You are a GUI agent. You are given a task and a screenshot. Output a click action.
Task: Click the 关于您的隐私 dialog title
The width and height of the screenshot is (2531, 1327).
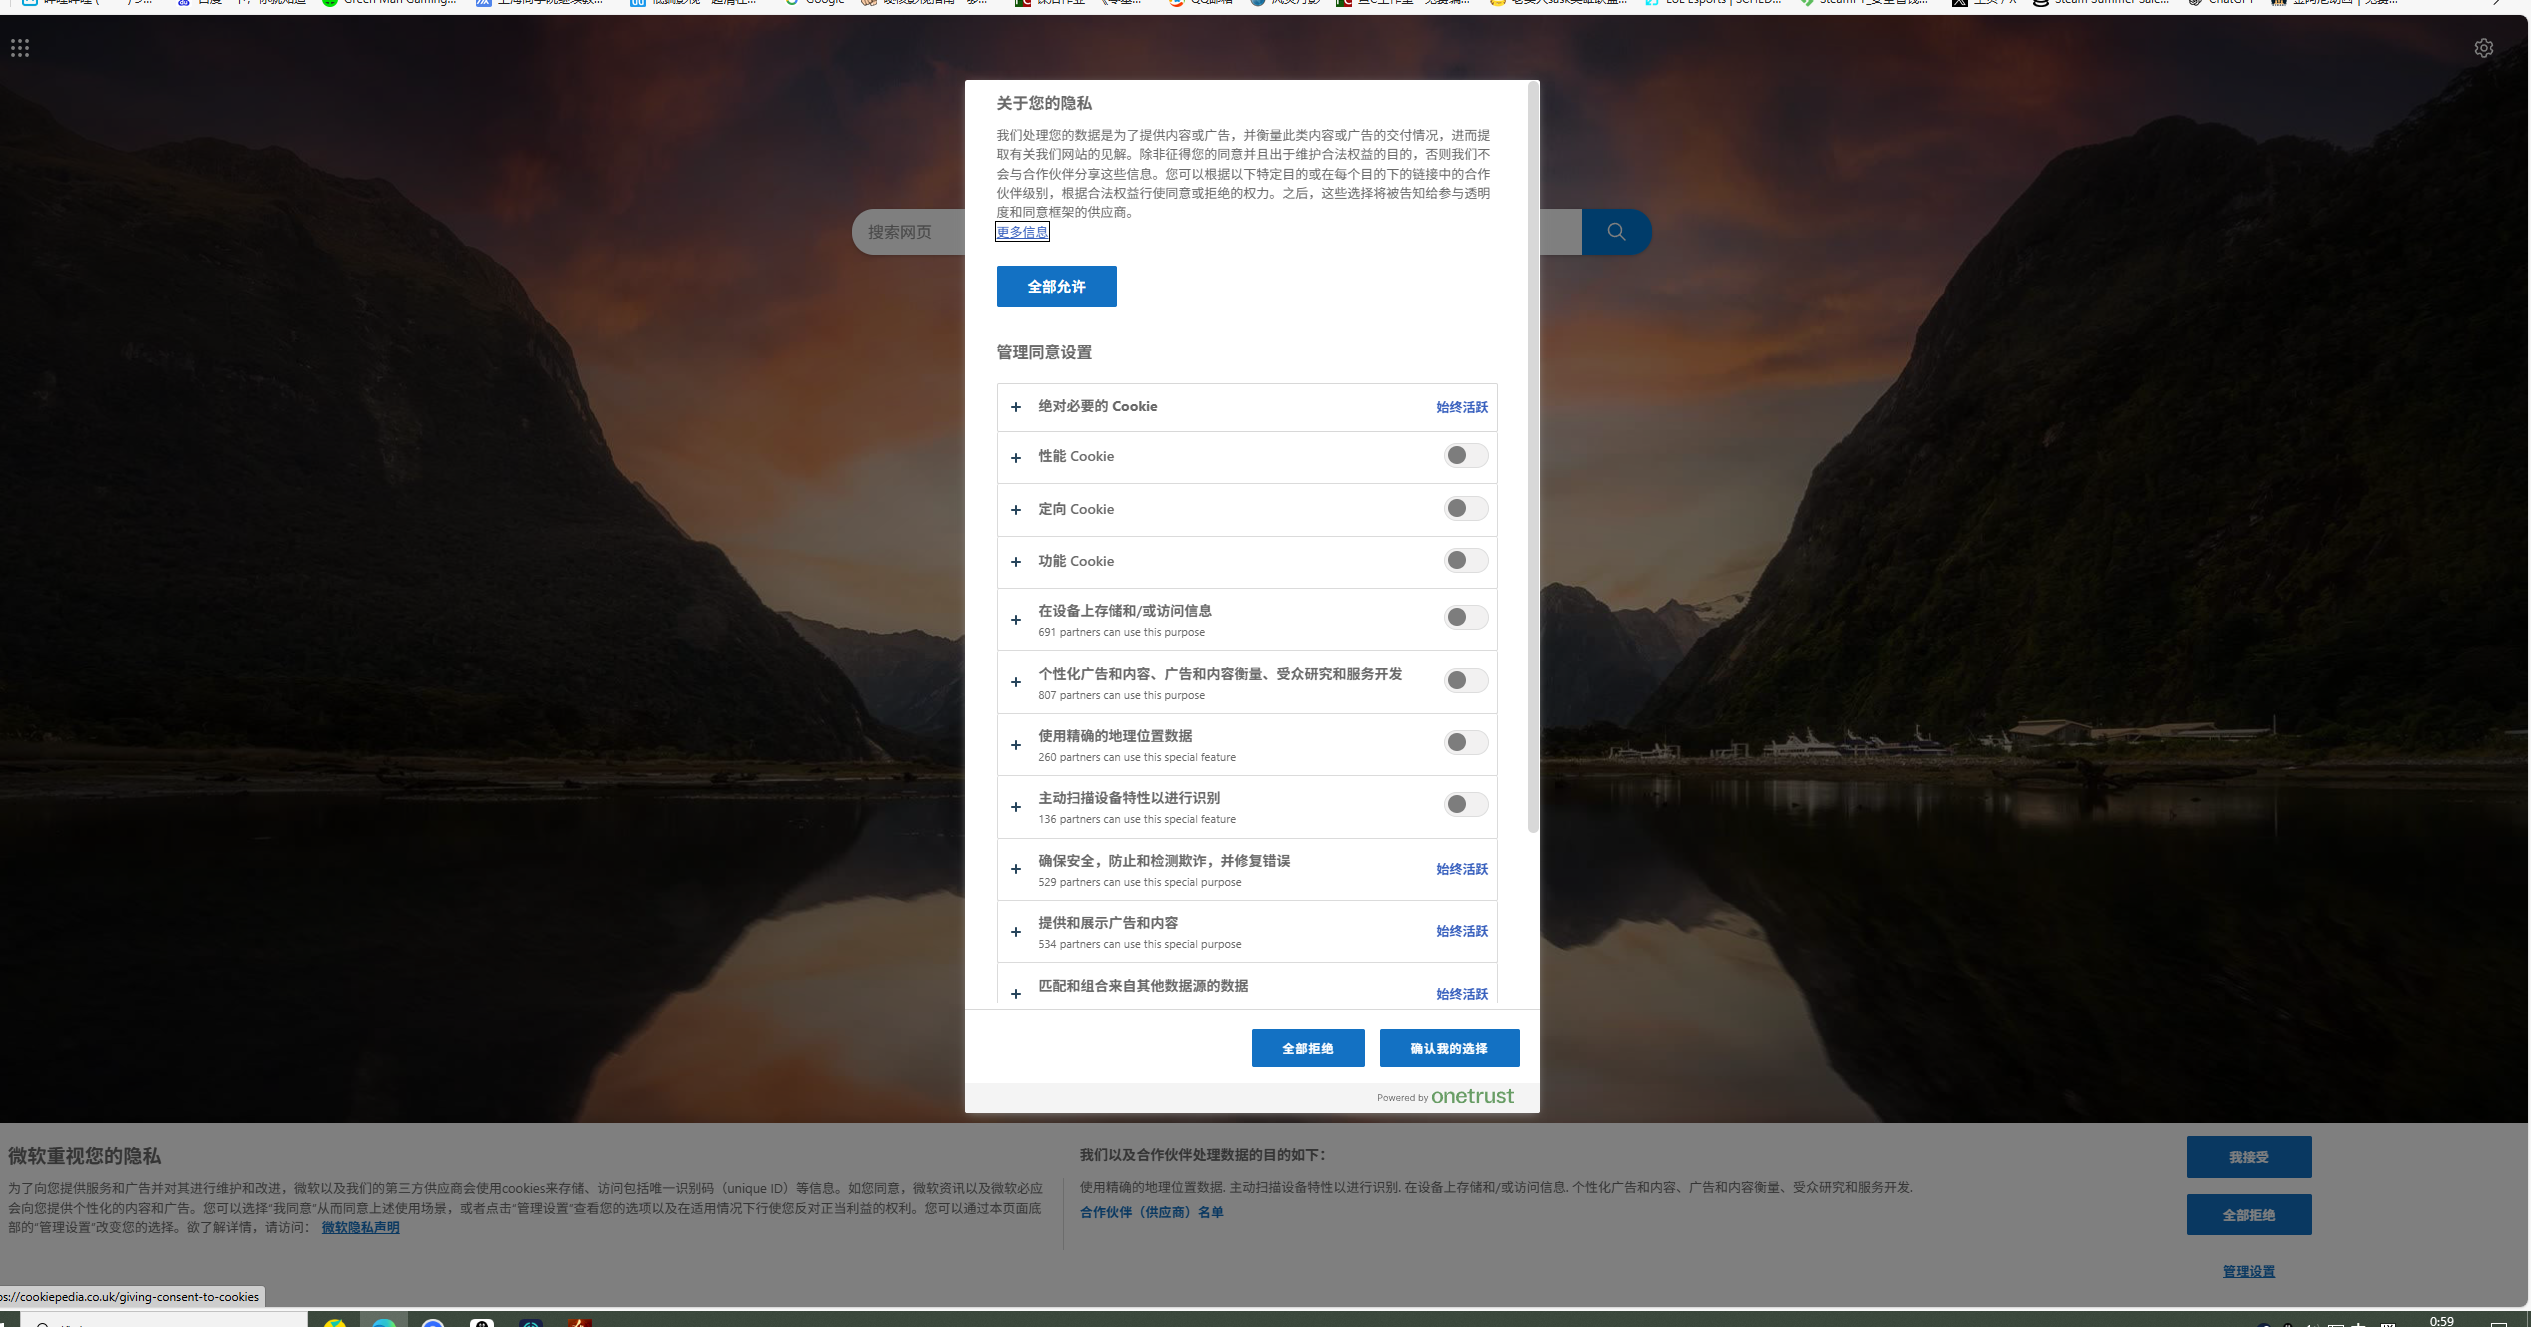(x=1044, y=103)
